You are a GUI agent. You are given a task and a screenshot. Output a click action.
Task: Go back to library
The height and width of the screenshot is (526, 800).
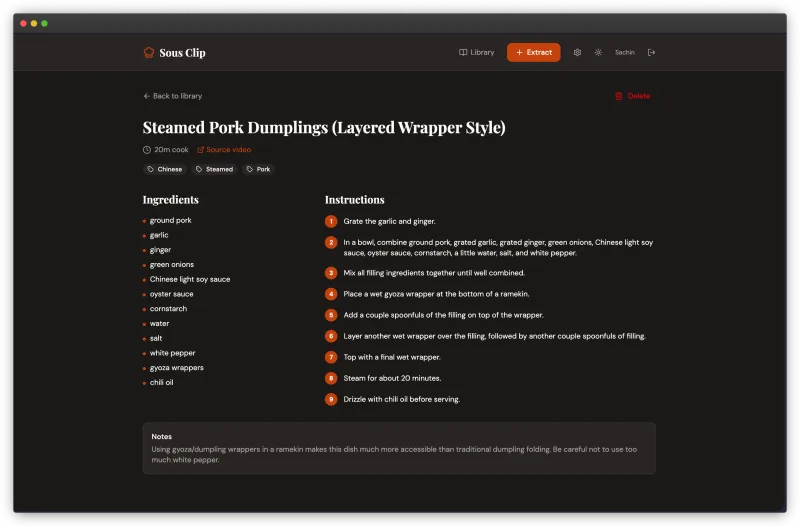pos(172,96)
